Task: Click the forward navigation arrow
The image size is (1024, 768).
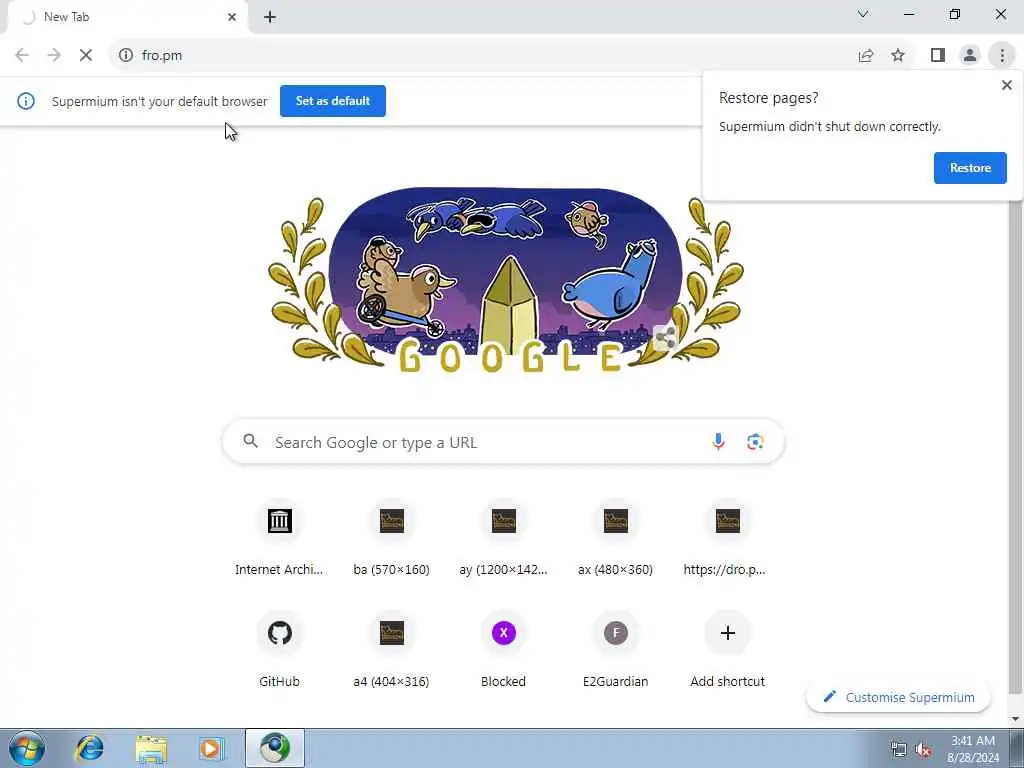Action: point(54,56)
